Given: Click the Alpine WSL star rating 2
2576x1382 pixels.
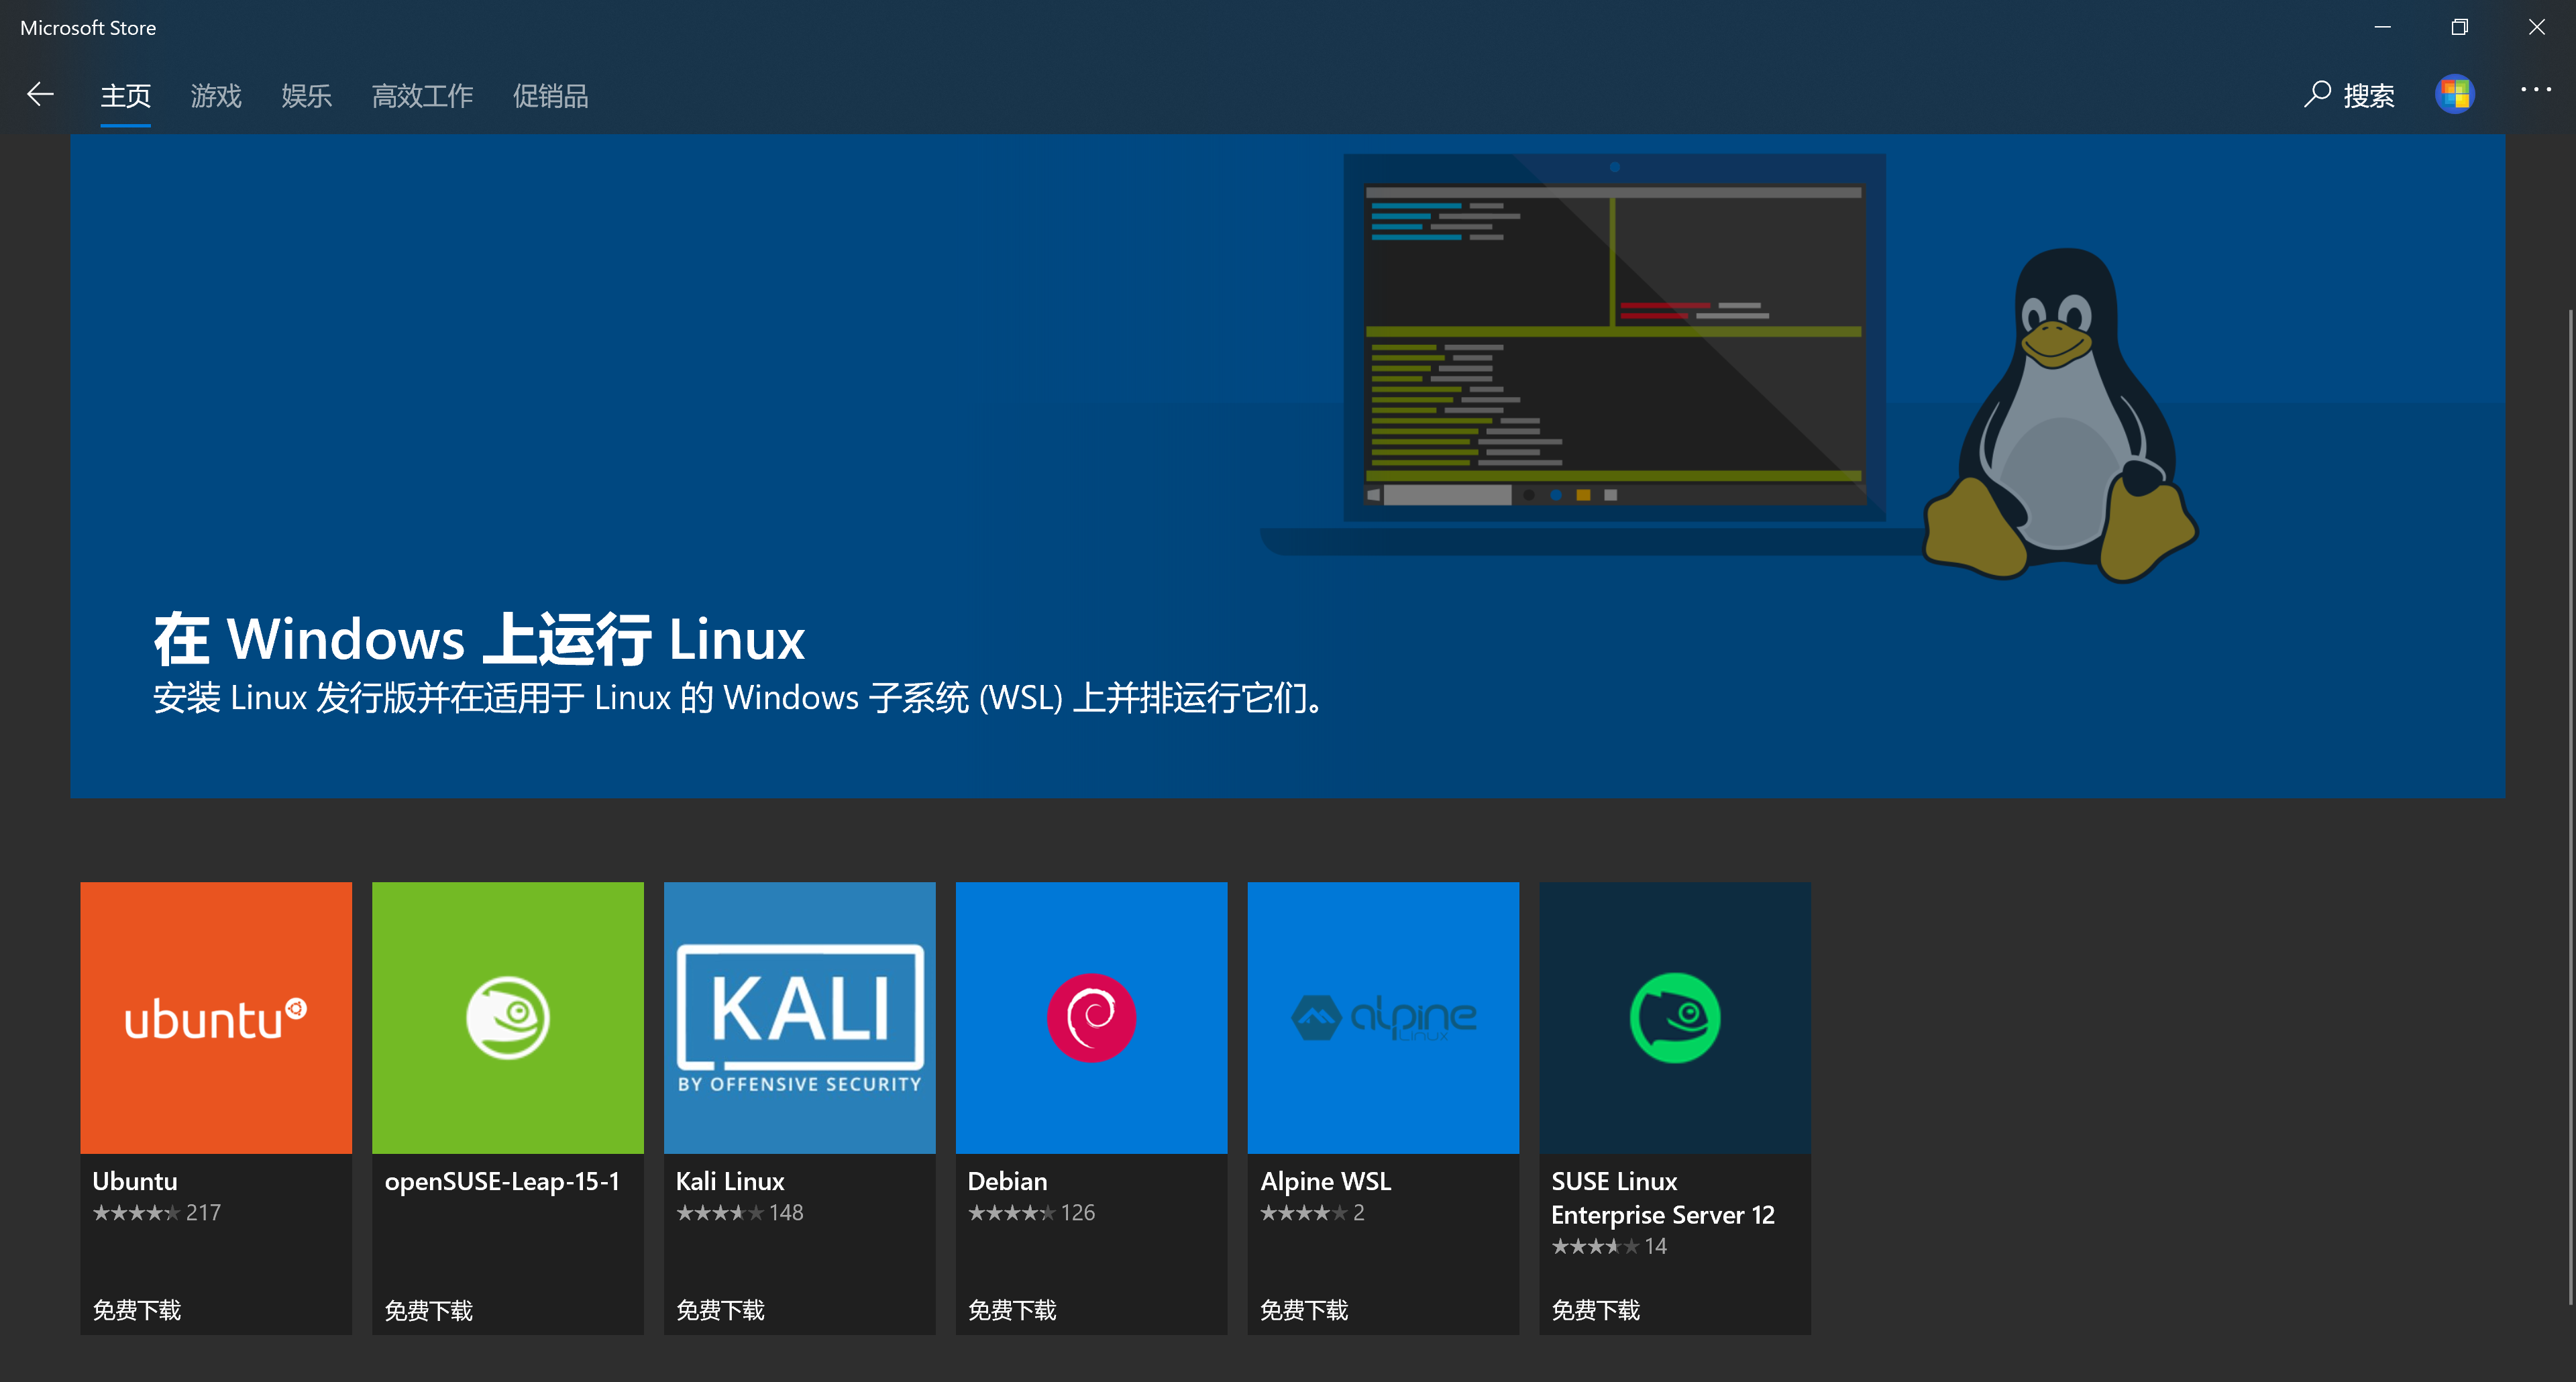Looking at the screenshot, I should pos(1312,1213).
